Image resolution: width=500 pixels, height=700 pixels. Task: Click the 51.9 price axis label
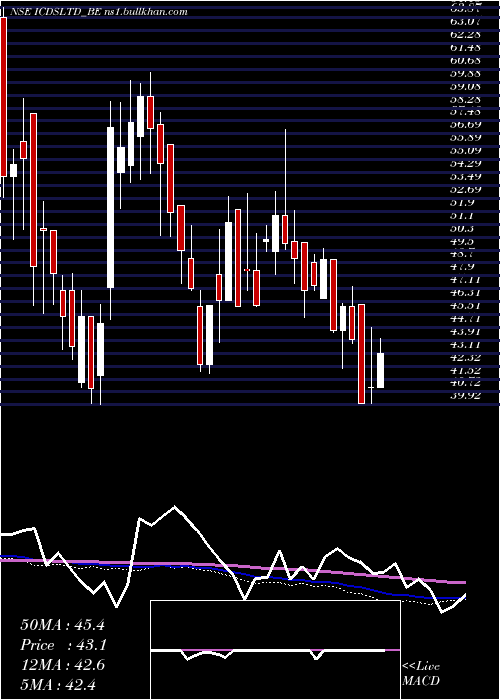click(x=463, y=202)
